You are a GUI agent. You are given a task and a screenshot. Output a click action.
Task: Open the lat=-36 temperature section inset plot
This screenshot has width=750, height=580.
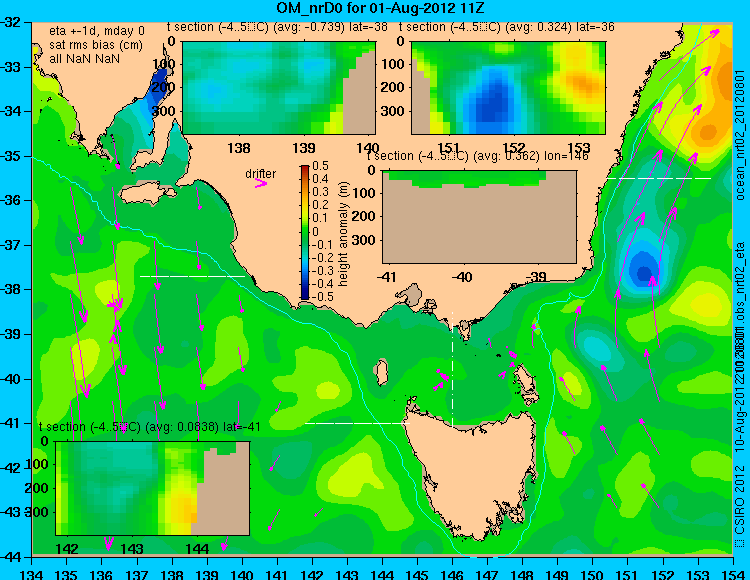pyautogui.click(x=508, y=88)
